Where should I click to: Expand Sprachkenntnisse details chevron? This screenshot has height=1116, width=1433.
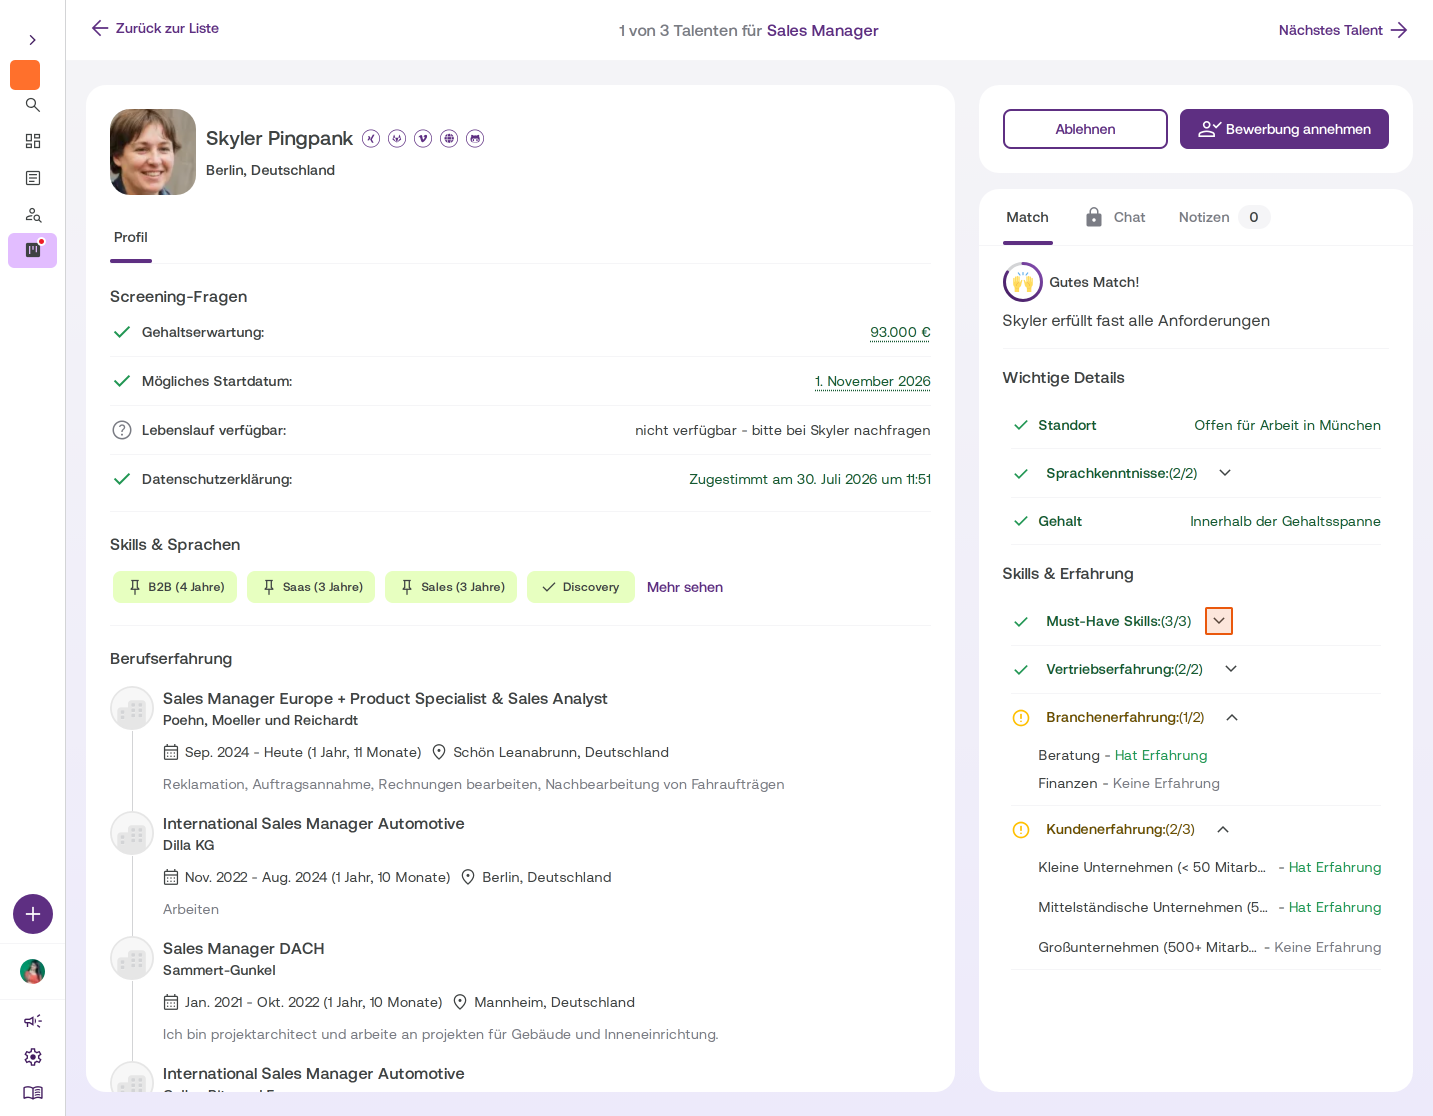click(x=1225, y=473)
